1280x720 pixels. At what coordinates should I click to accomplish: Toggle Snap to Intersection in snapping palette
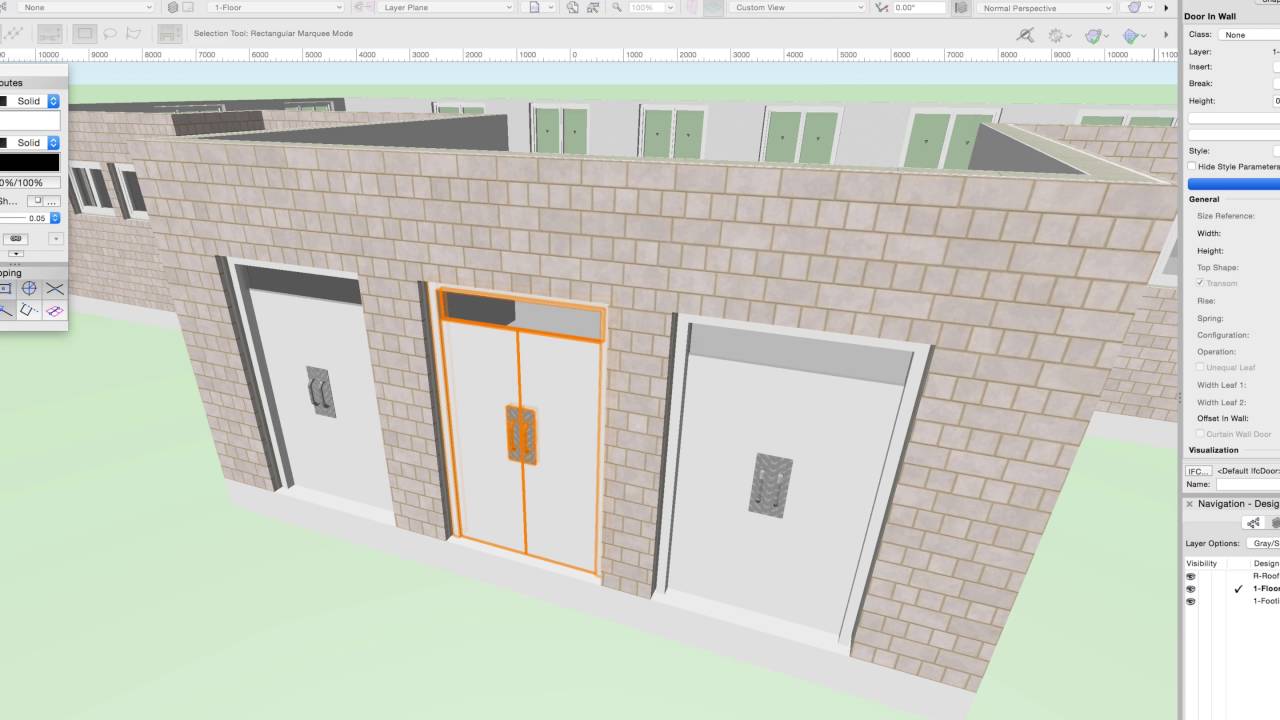coord(55,289)
